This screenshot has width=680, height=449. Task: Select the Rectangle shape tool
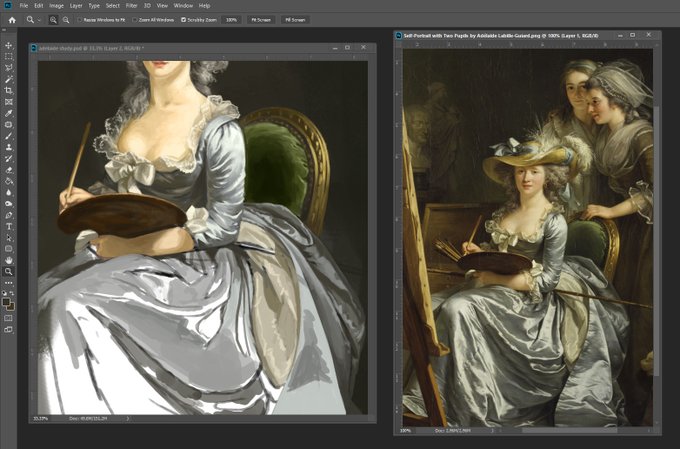(x=8, y=249)
